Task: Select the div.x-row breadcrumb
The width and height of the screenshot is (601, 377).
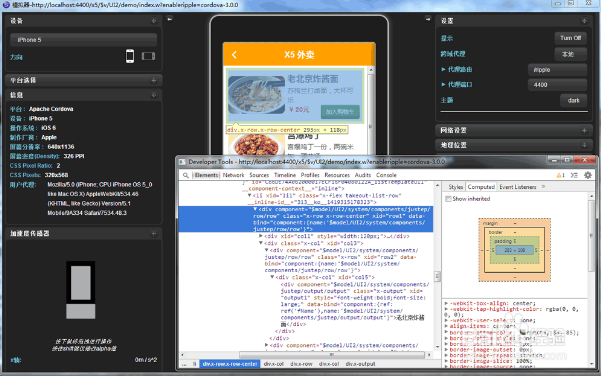Action: coord(301,364)
